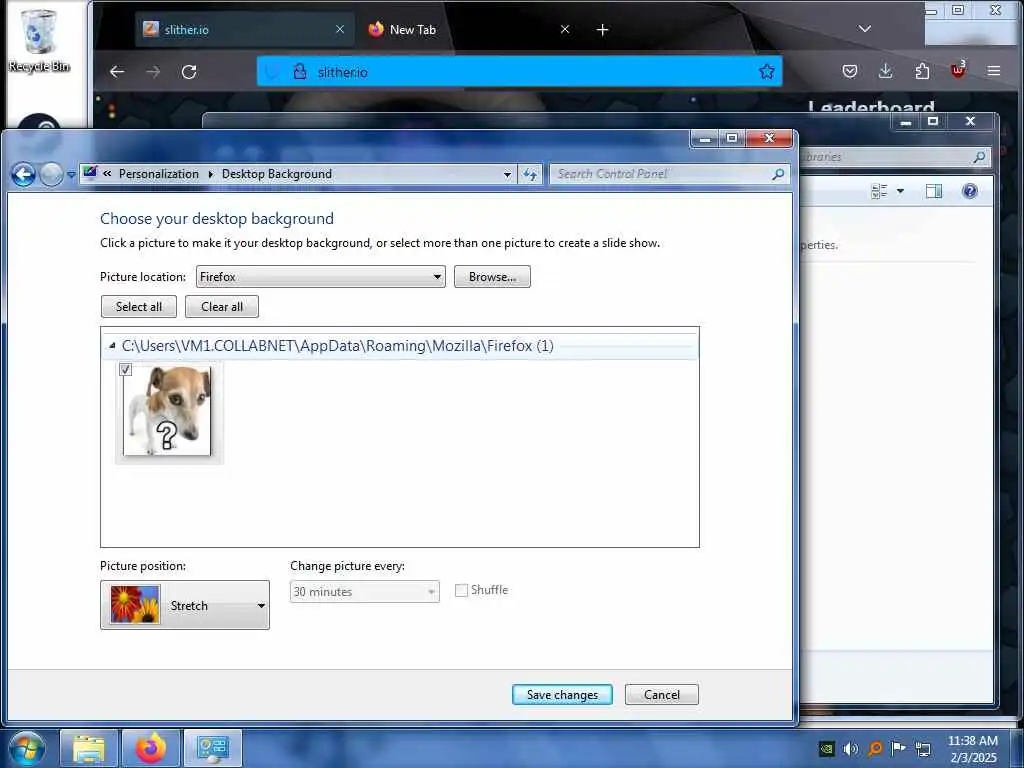Click the Firefox address bar
This screenshot has height=768, width=1024.
click(x=519, y=71)
